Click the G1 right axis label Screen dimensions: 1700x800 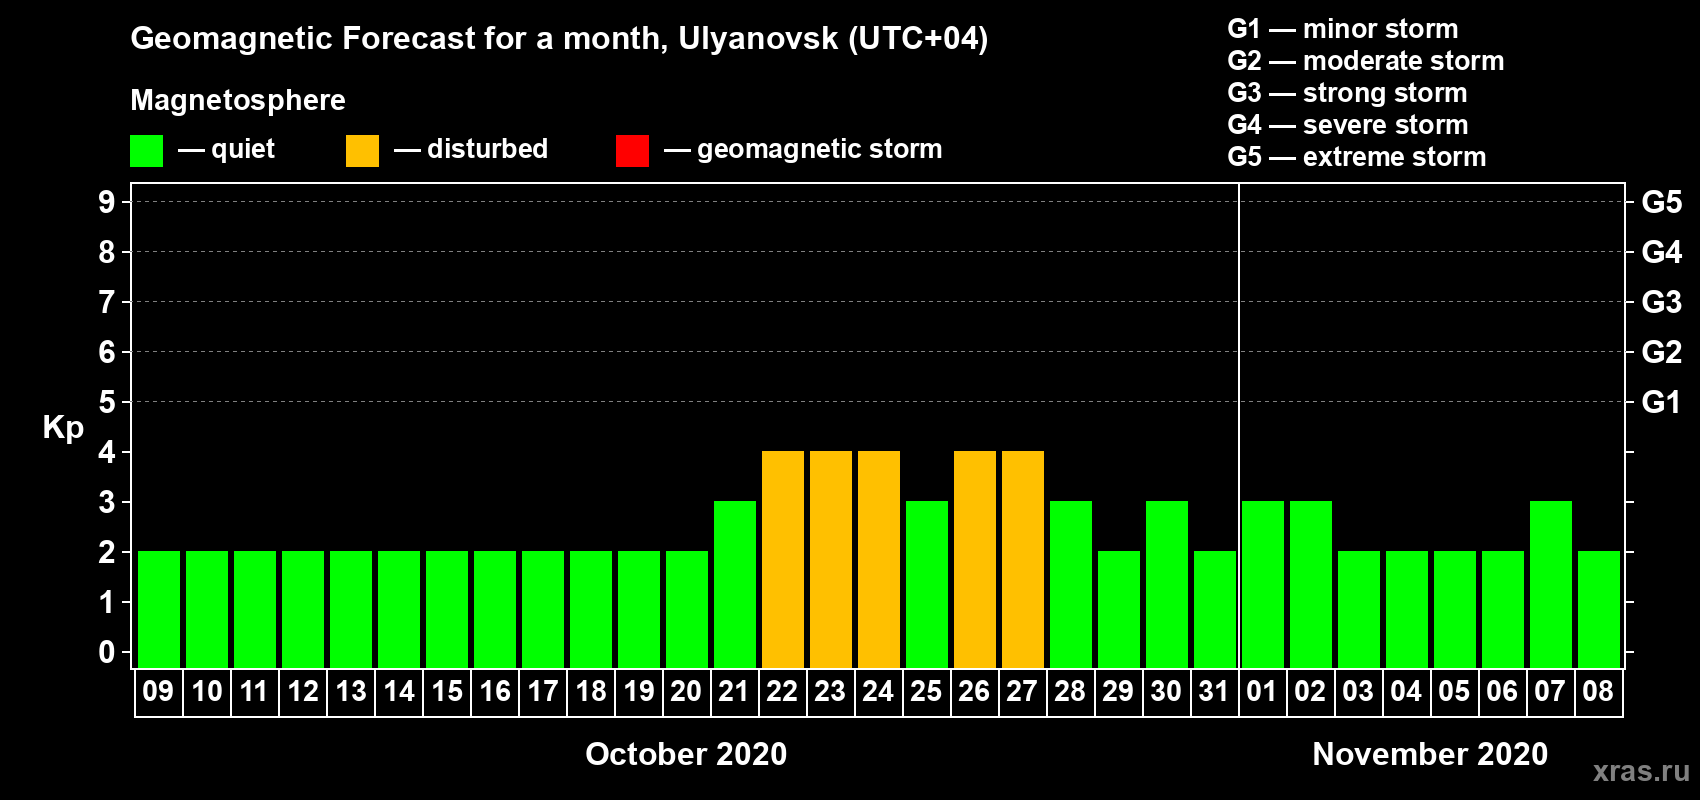tap(1662, 402)
